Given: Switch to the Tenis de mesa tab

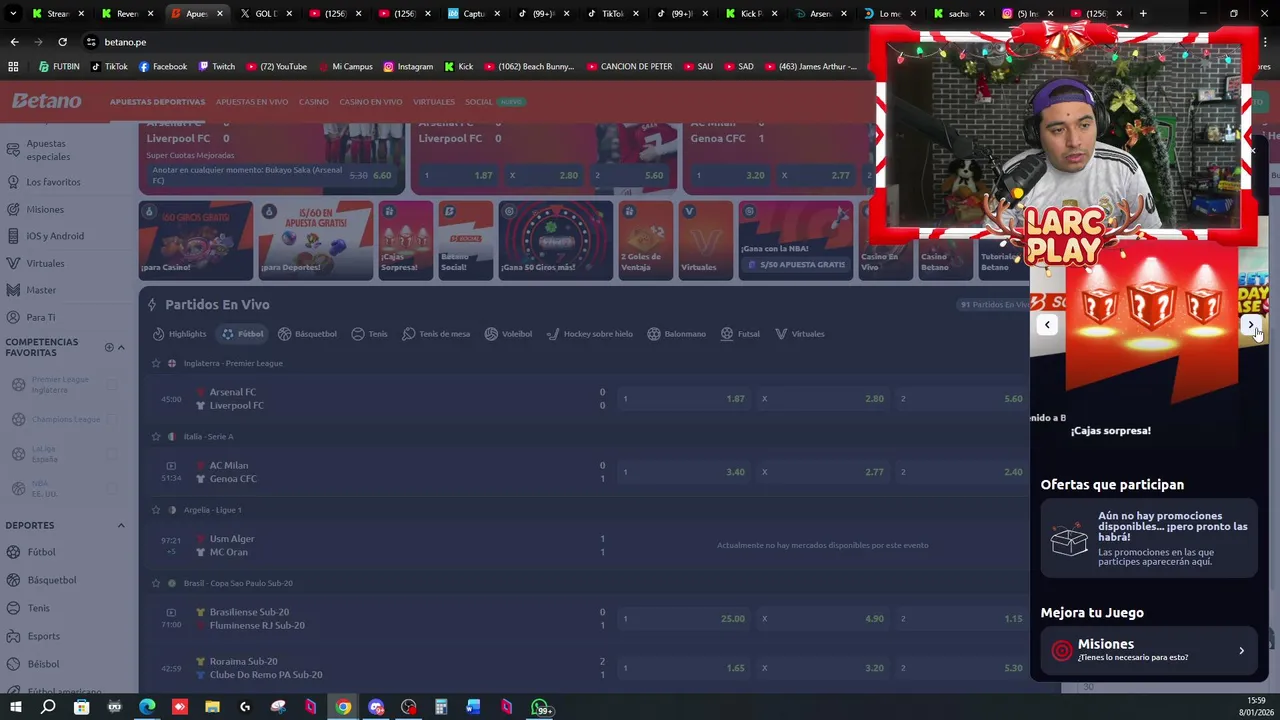Looking at the screenshot, I should point(436,334).
